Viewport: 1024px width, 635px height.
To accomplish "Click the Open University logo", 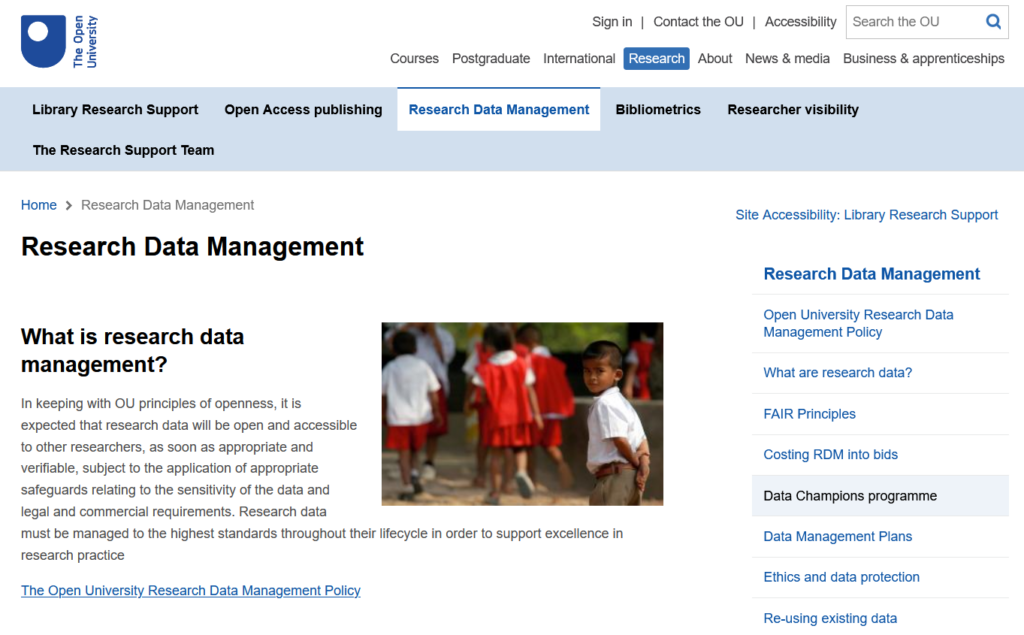I will click(59, 42).
